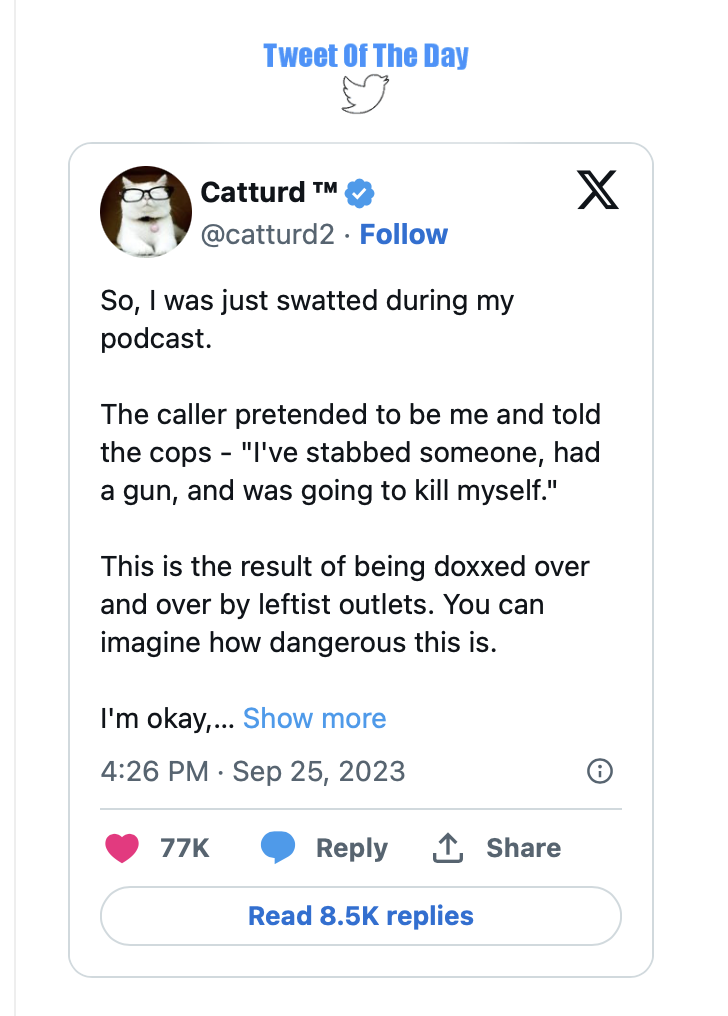This screenshot has height=1016, width=728.
Task: Click the tweet text about being swatted
Action: pos(307,319)
